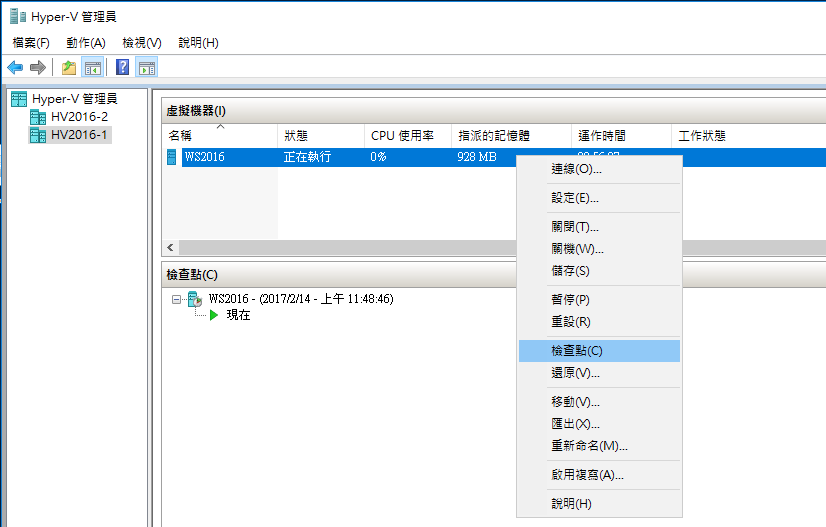The width and height of the screenshot is (826, 527).
Task: Click the 正在執行 status cell
Action: [x=307, y=157]
